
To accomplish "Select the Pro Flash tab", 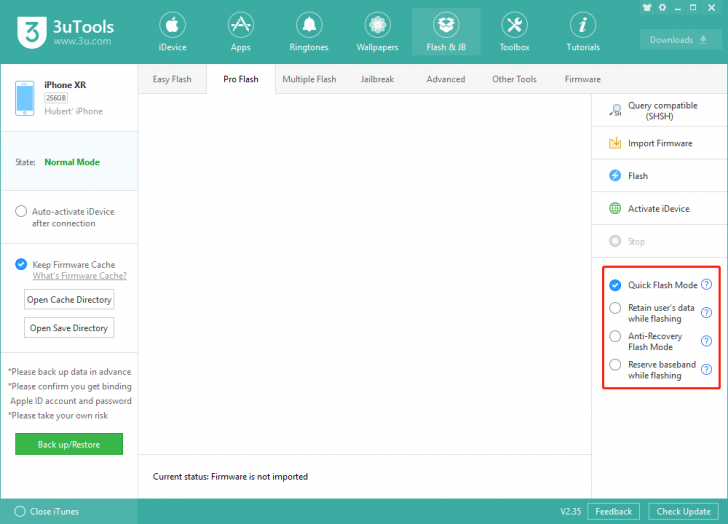I will tap(240, 79).
